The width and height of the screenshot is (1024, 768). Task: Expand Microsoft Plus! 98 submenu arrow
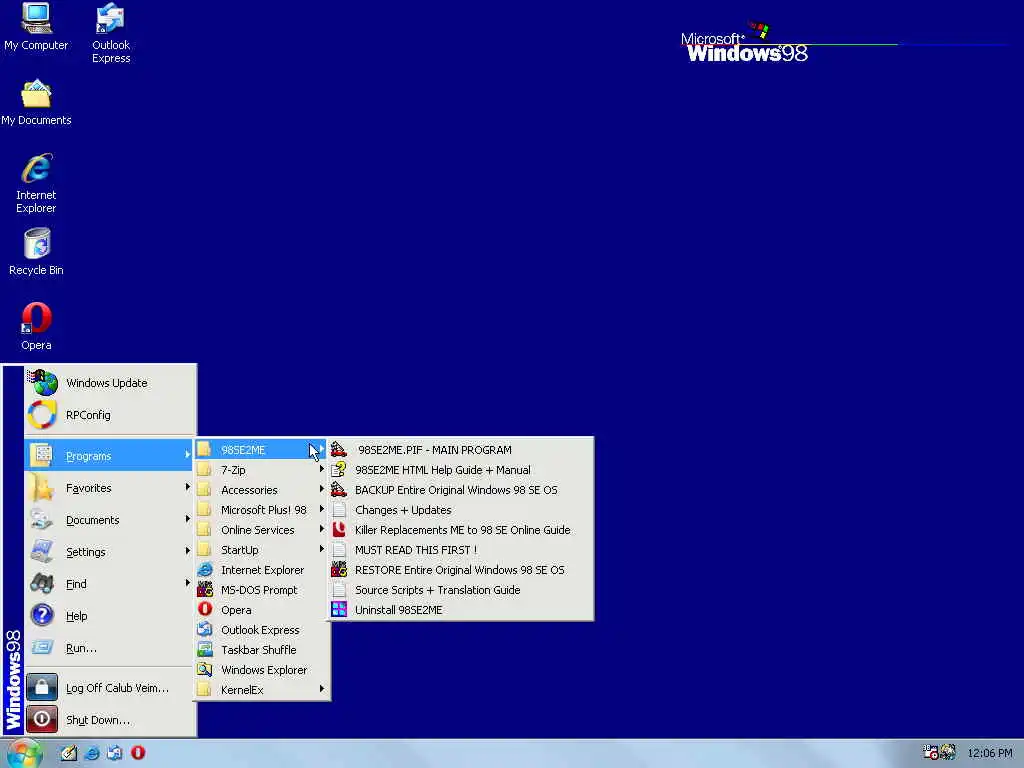[321, 509]
